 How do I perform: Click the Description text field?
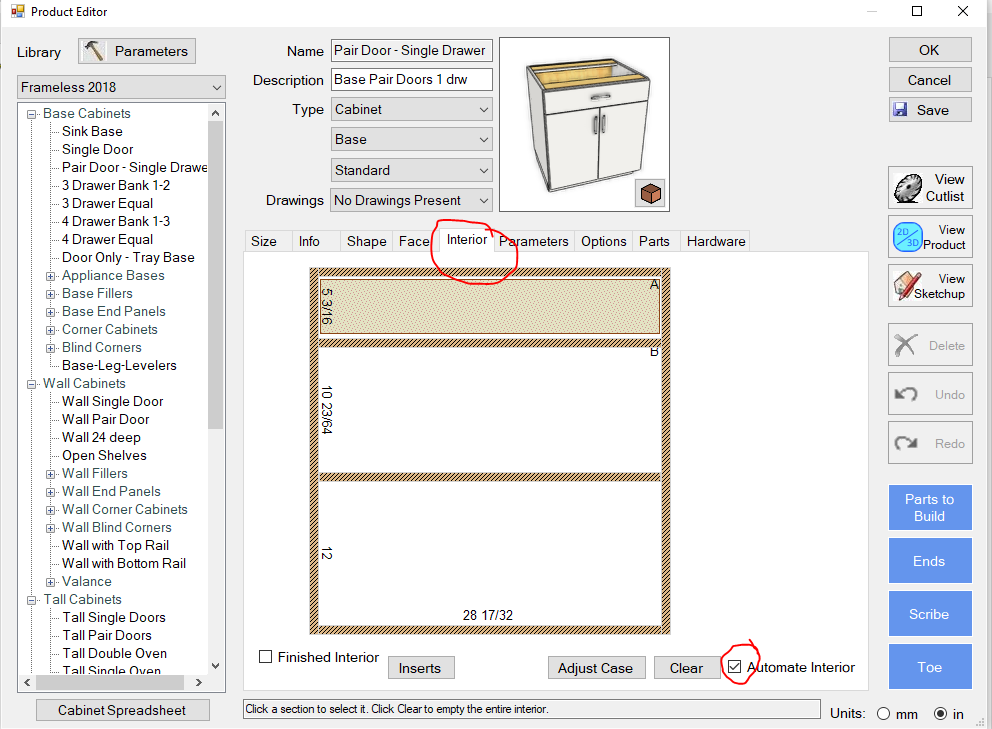tap(412, 80)
